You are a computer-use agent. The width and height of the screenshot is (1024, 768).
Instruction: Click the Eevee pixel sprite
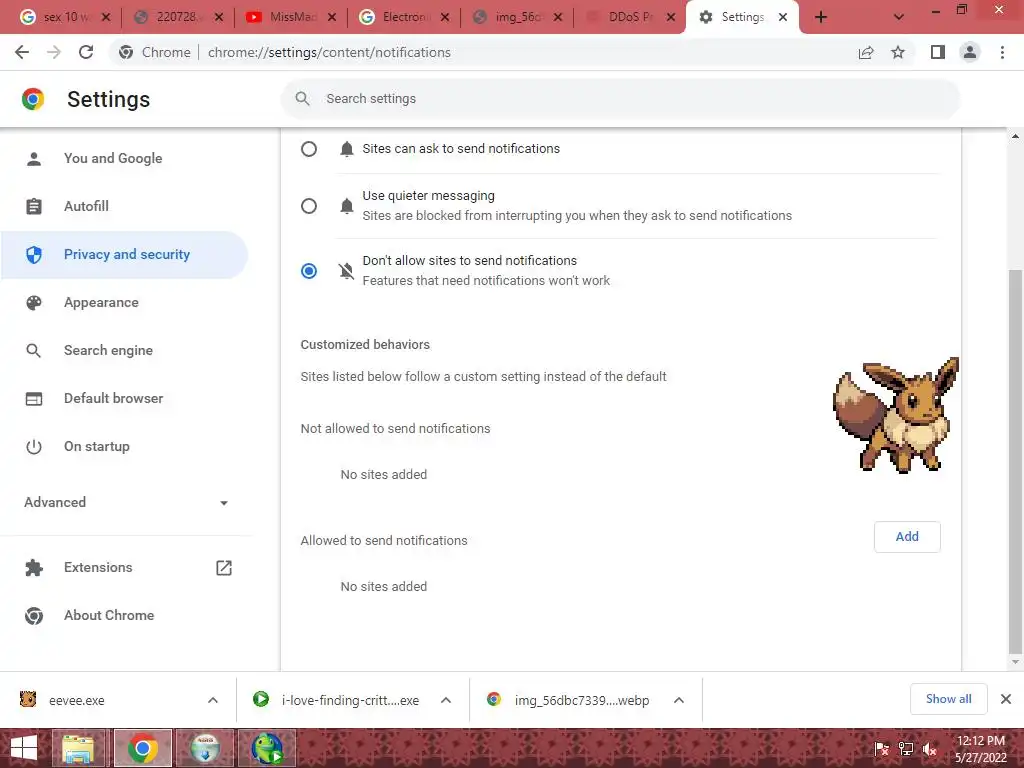[x=896, y=415]
